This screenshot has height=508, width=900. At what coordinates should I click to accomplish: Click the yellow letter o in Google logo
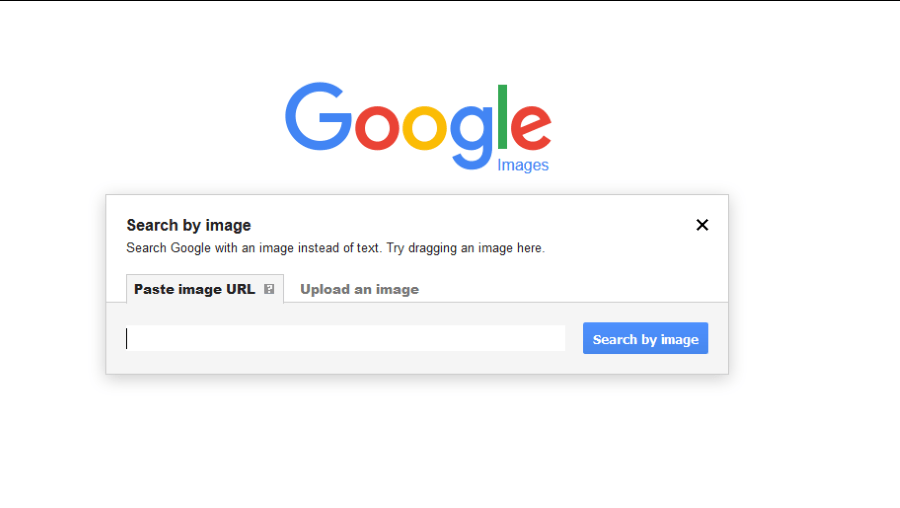(424, 127)
